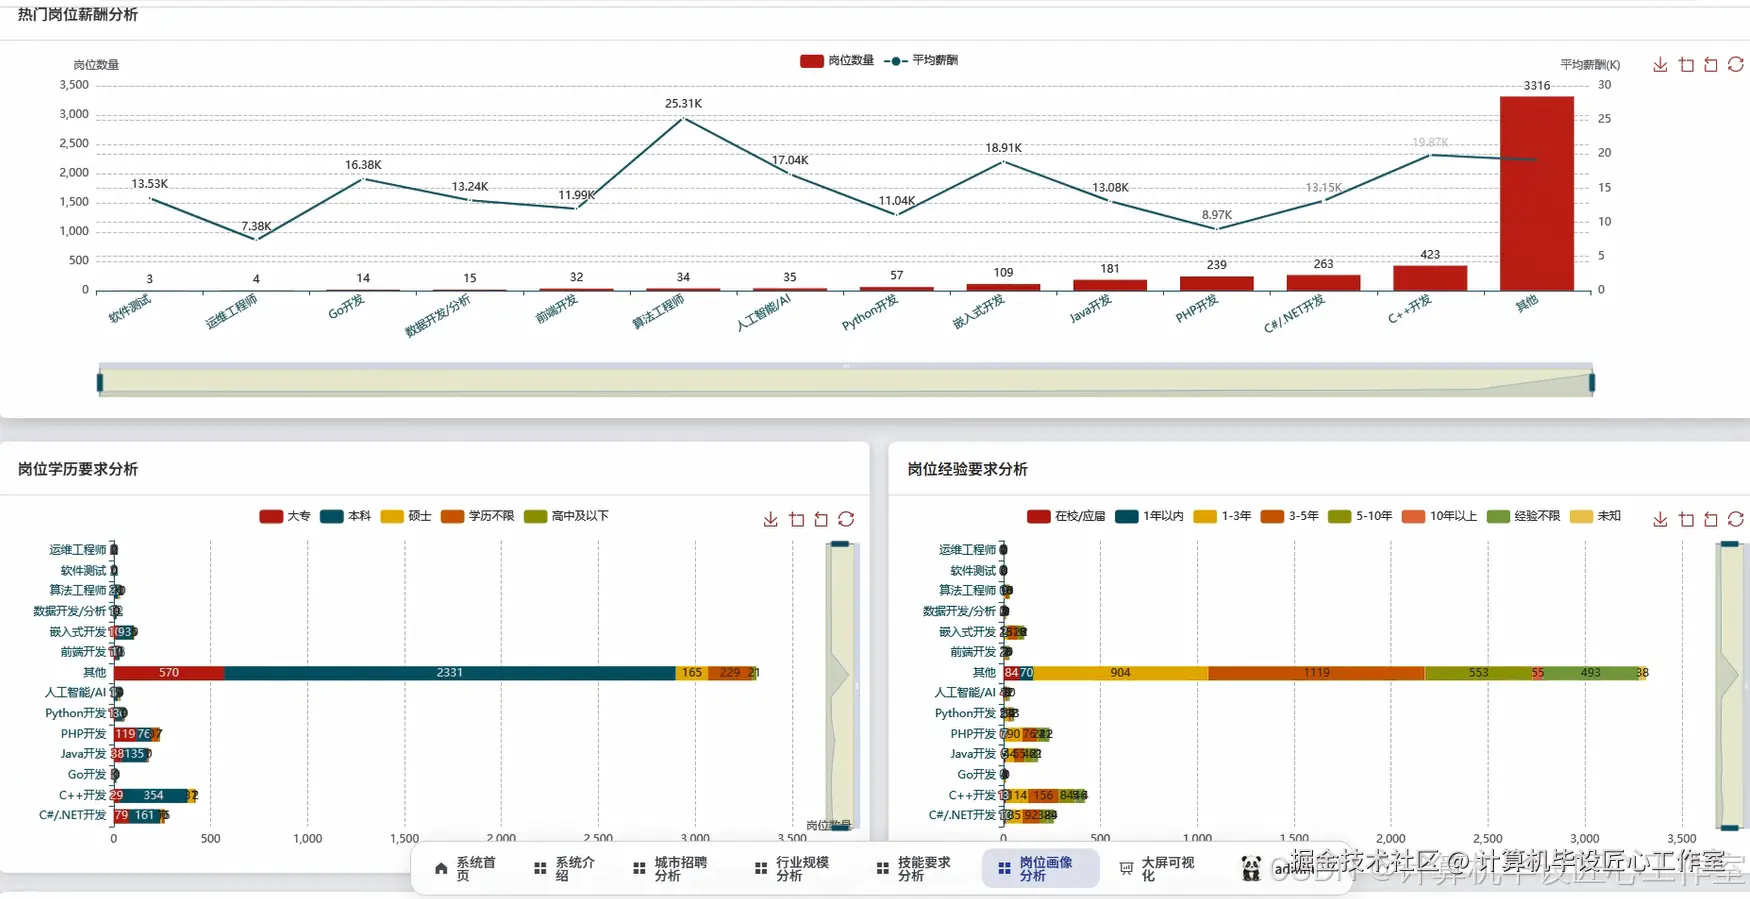This screenshot has width=1750, height=899.
Task: Toggle the 未知 legend item
Action: pyautogui.click(x=1595, y=516)
